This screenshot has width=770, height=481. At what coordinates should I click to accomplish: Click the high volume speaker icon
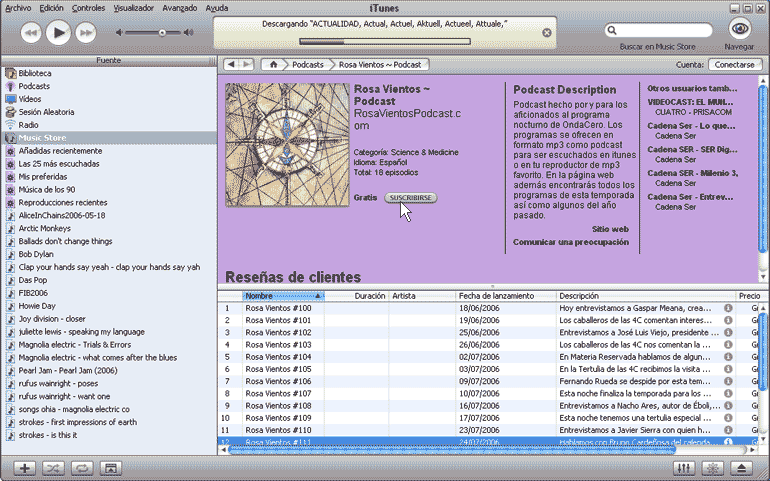(x=189, y=33)
